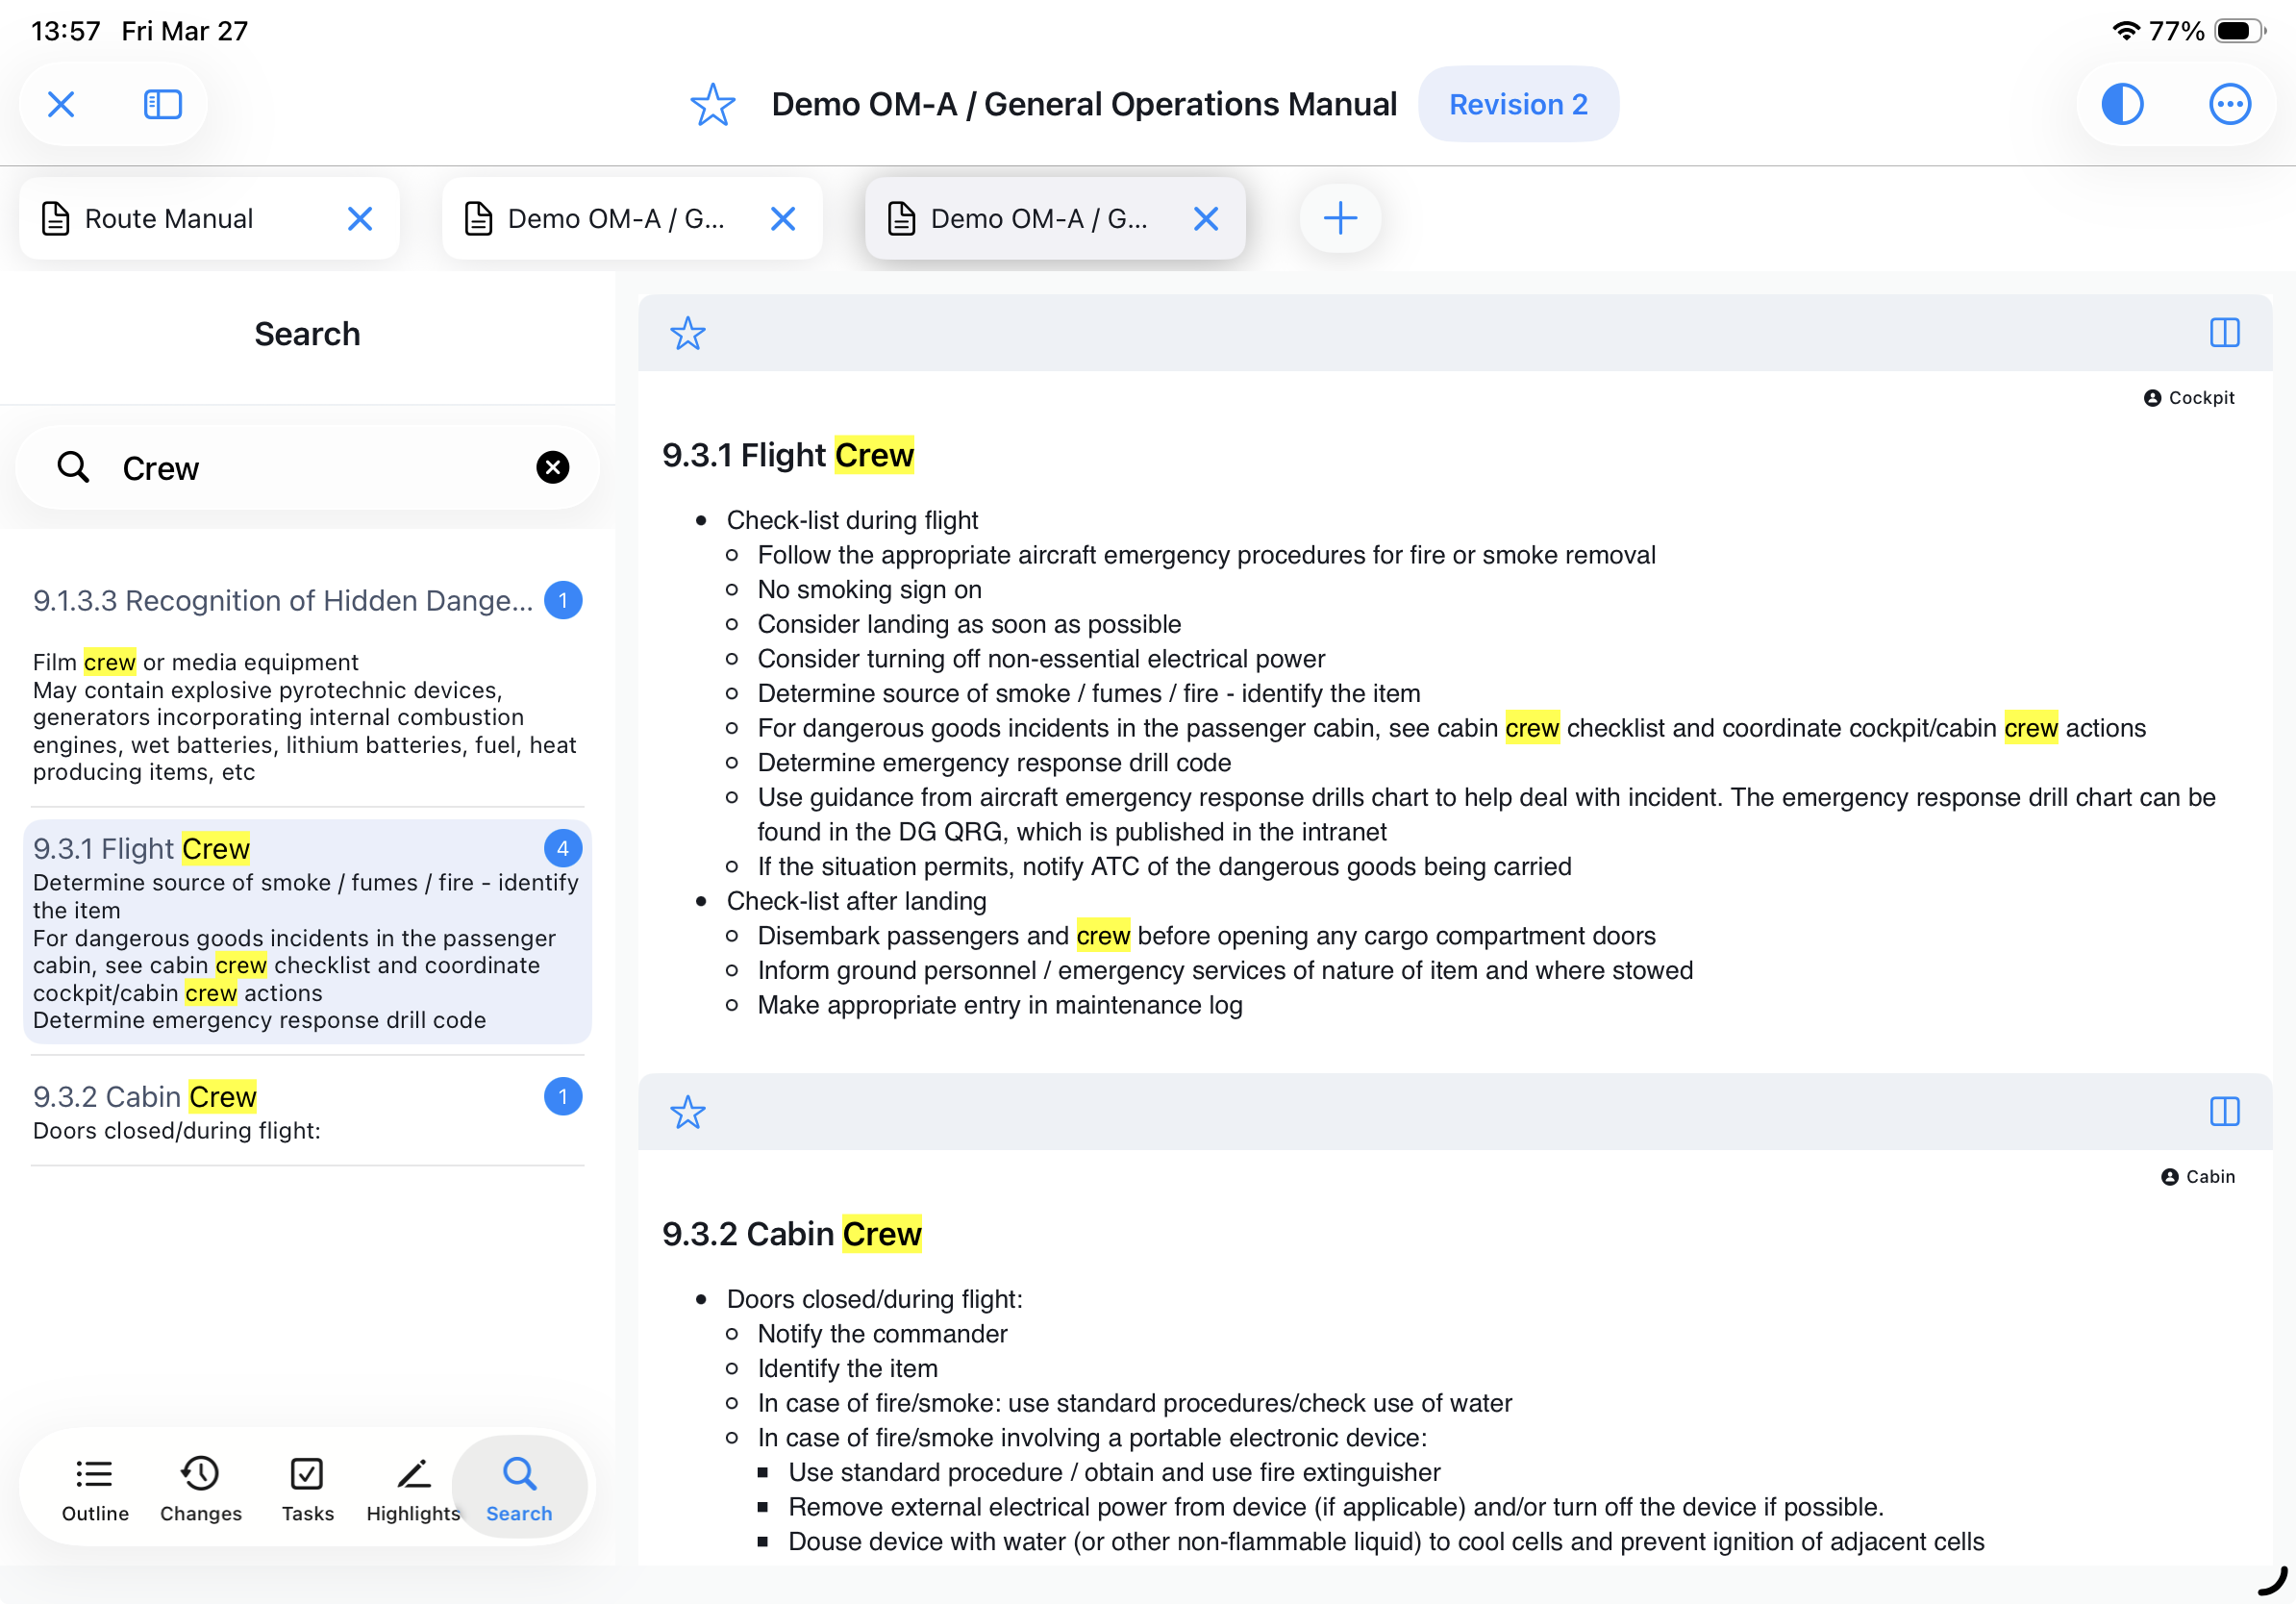Clear the Crew search field

(552, 467)
